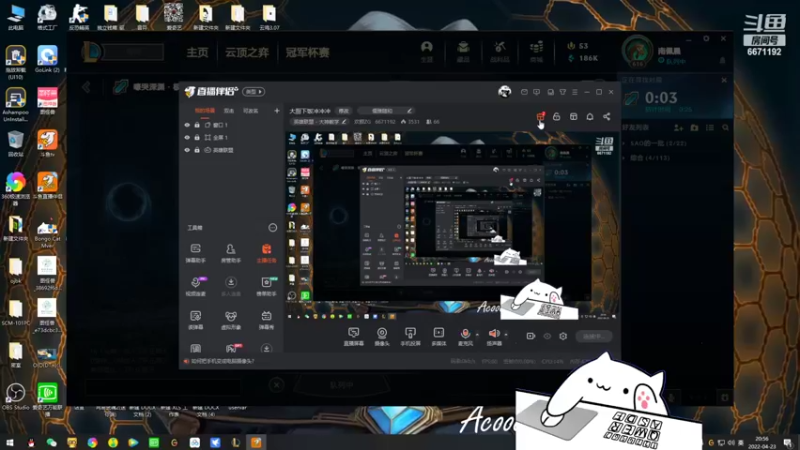Image resolution: width=800 pixels, height=450 pixels.
Task: Open 主页 tab in League client
Action: (x=197, y=52)
